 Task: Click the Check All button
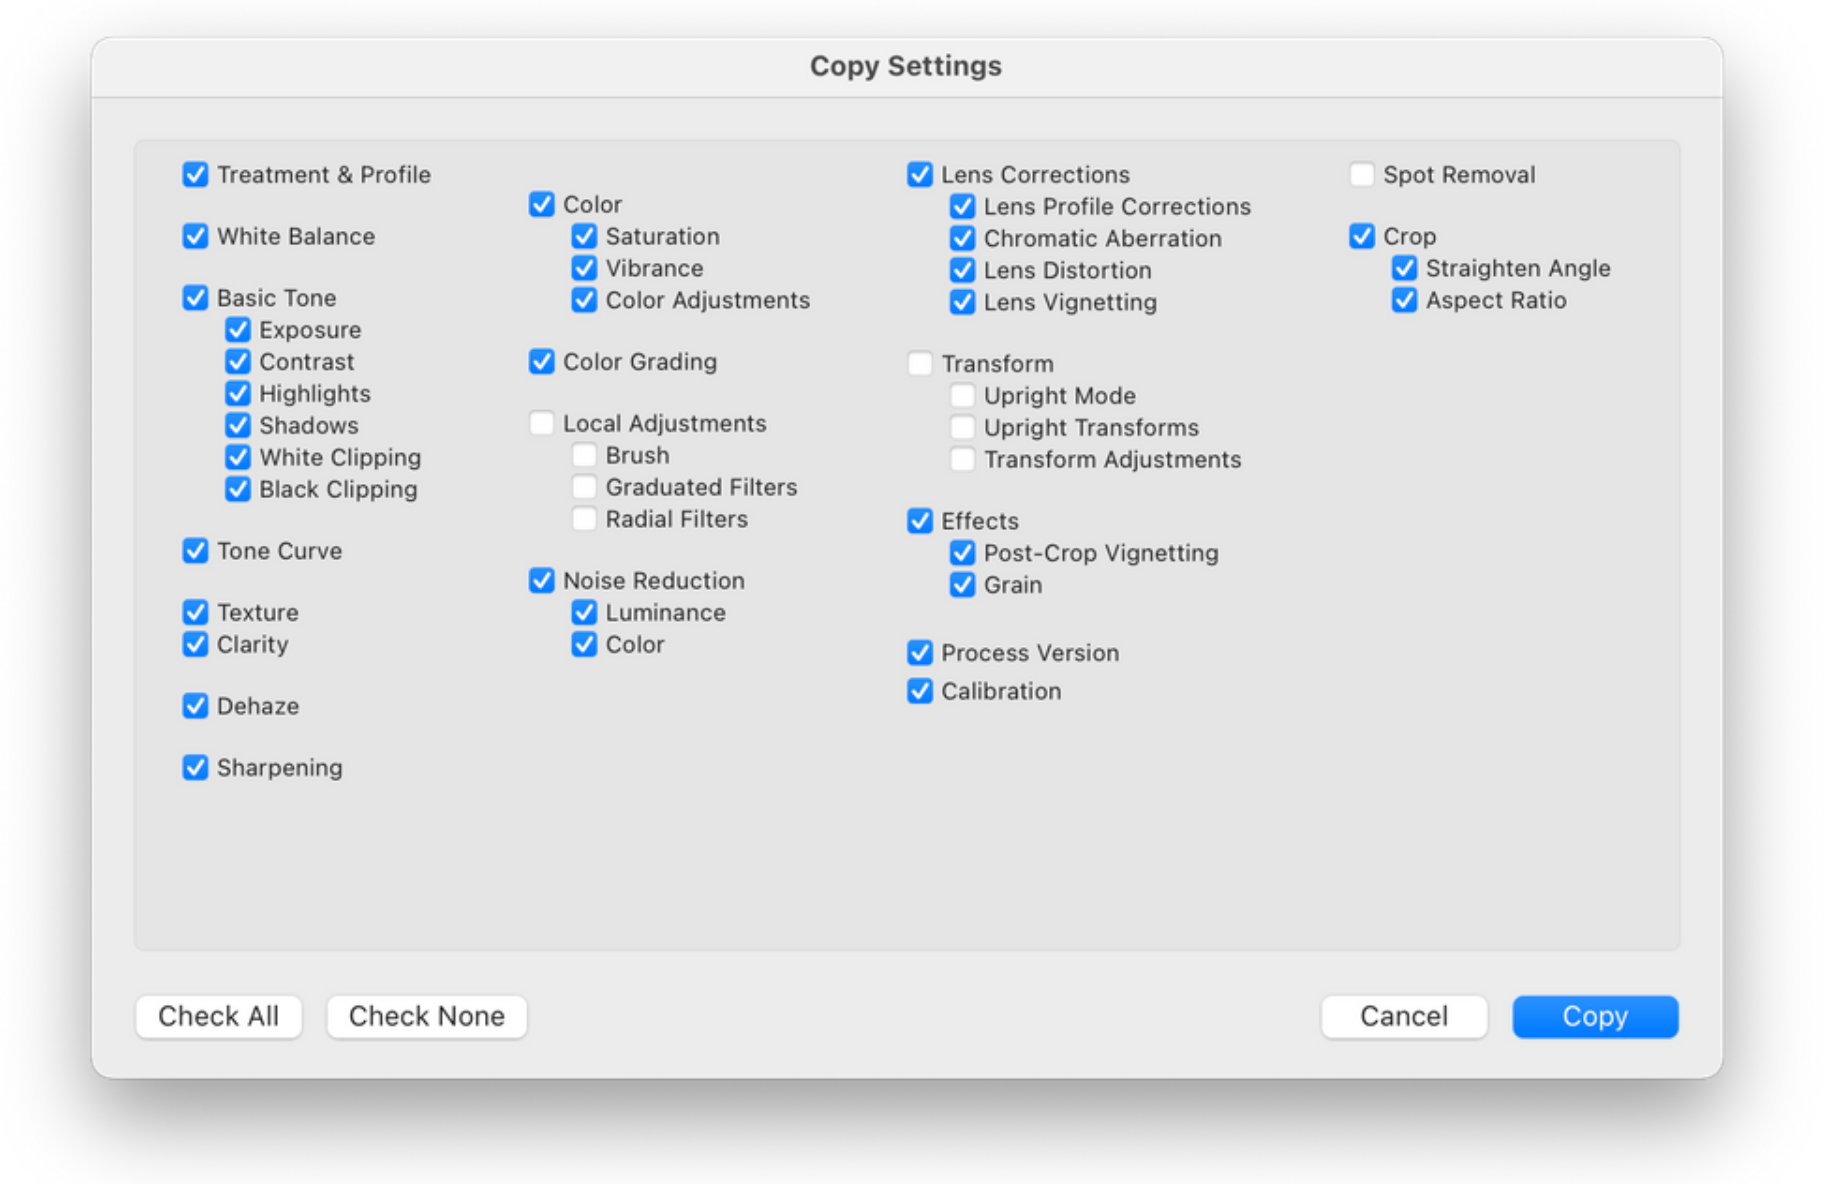pyautogui.click(x=219, y=1017)
